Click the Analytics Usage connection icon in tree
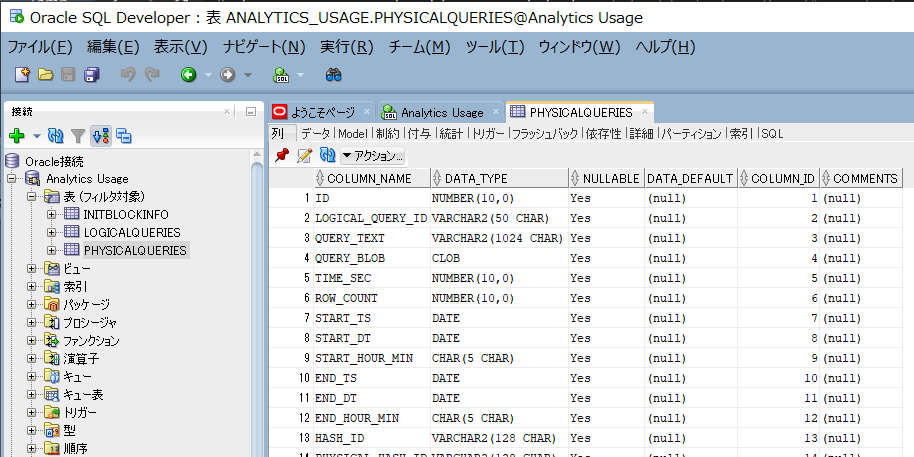This screenshot has width=914, height=457. click(32, 178)
